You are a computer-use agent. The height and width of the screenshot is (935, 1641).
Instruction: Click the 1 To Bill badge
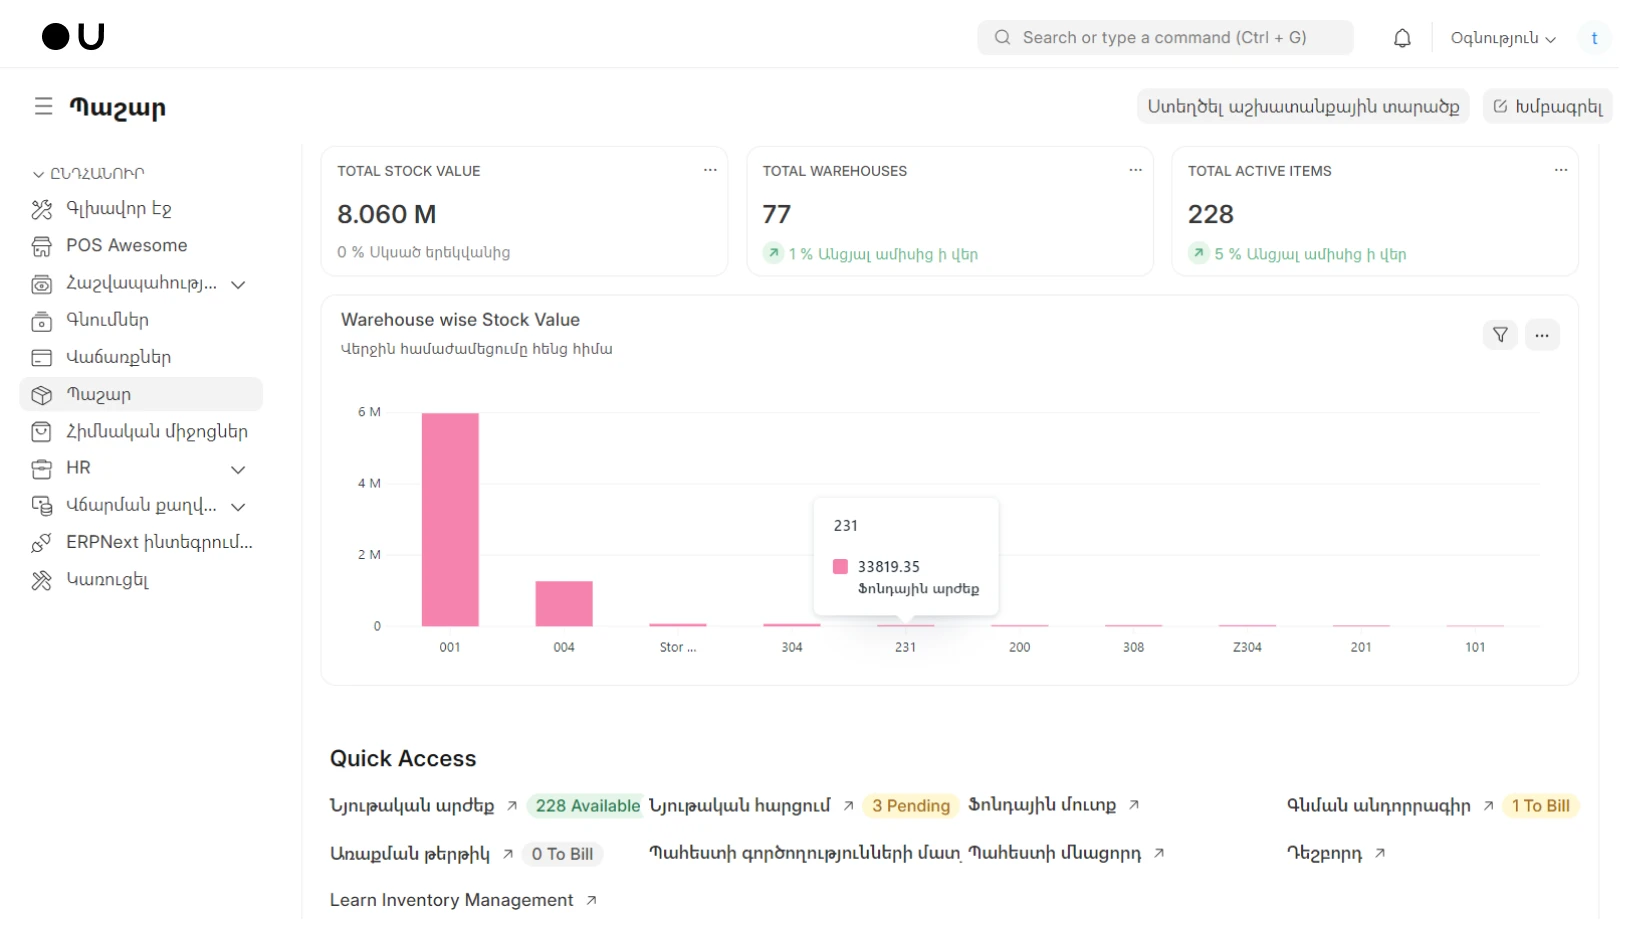1540,806
